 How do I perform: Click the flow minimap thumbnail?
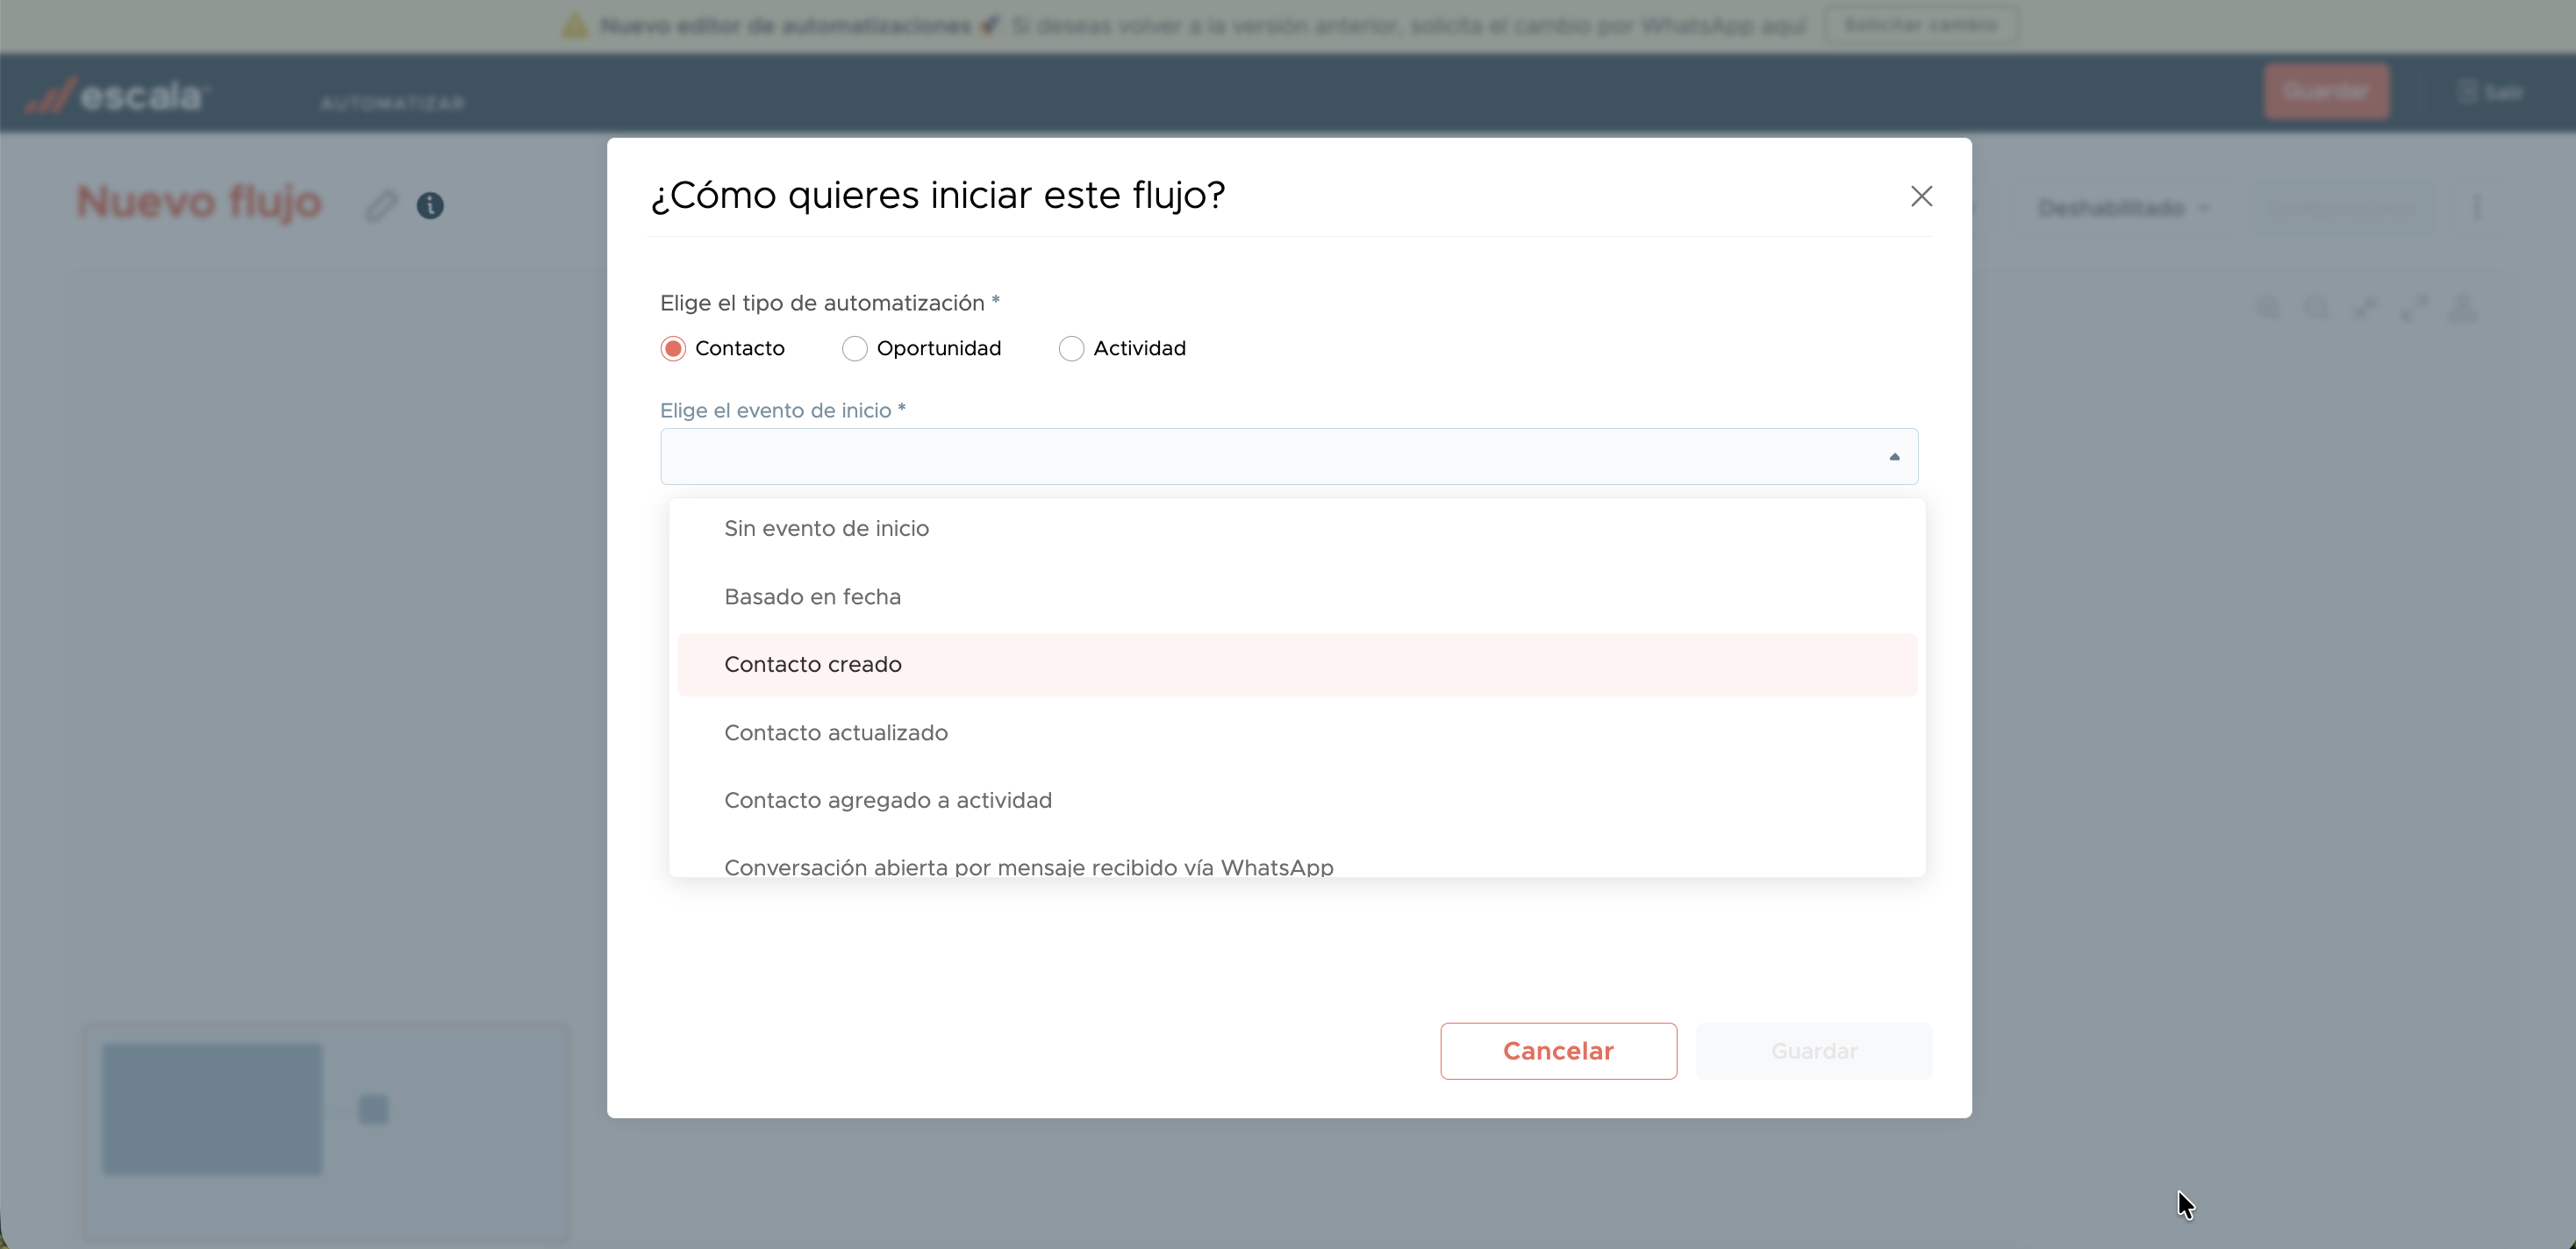[x=326, y=1130]
